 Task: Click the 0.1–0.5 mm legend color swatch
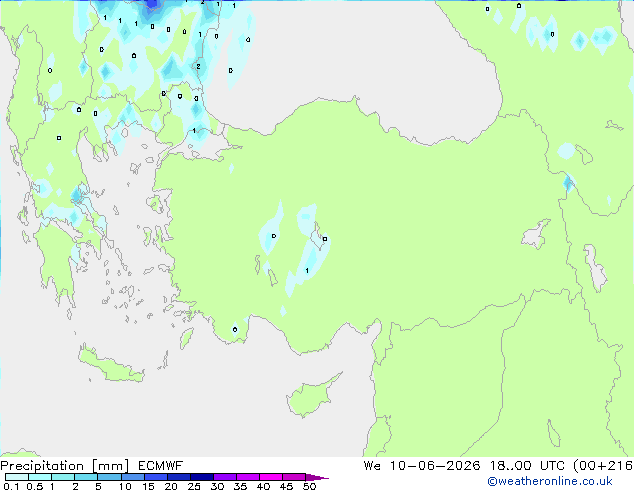(17, 477)
